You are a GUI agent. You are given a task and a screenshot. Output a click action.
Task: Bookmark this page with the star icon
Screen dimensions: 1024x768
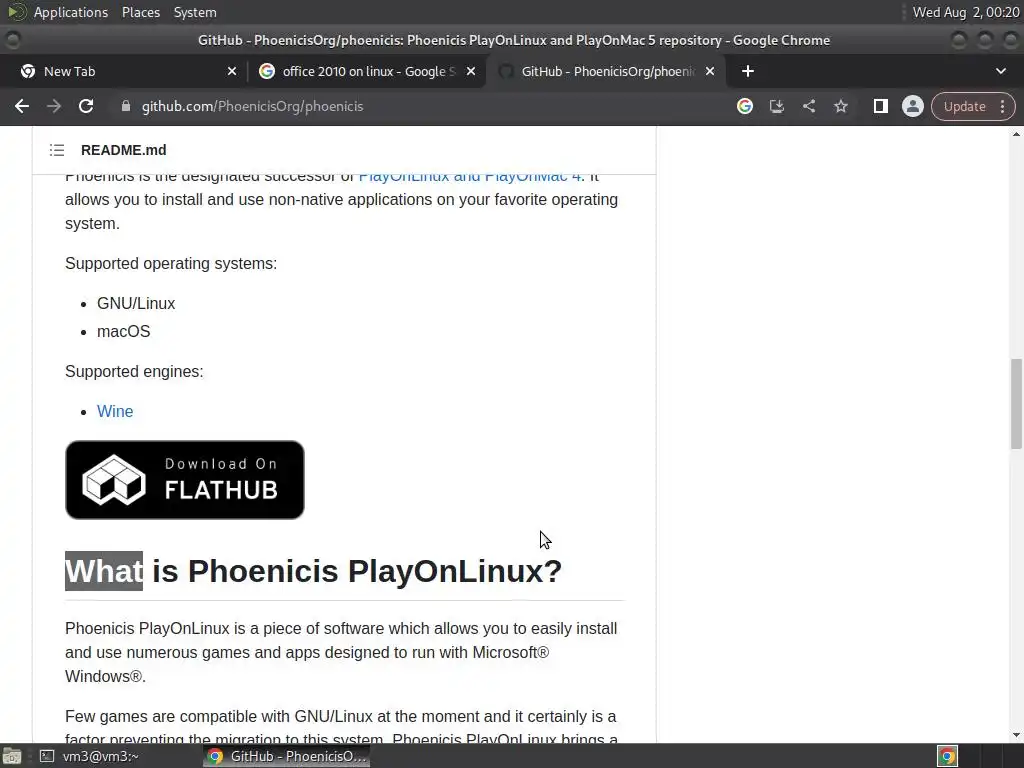click(840, 106)
